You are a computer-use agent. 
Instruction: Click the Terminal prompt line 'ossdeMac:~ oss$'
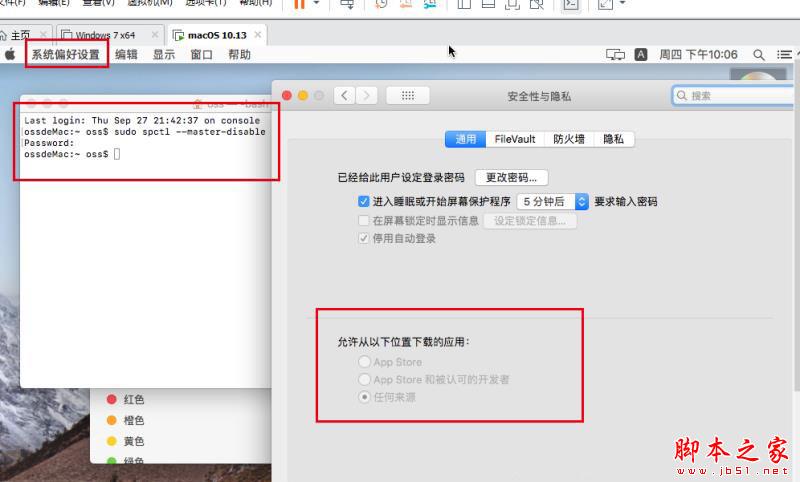click(66, 154)
